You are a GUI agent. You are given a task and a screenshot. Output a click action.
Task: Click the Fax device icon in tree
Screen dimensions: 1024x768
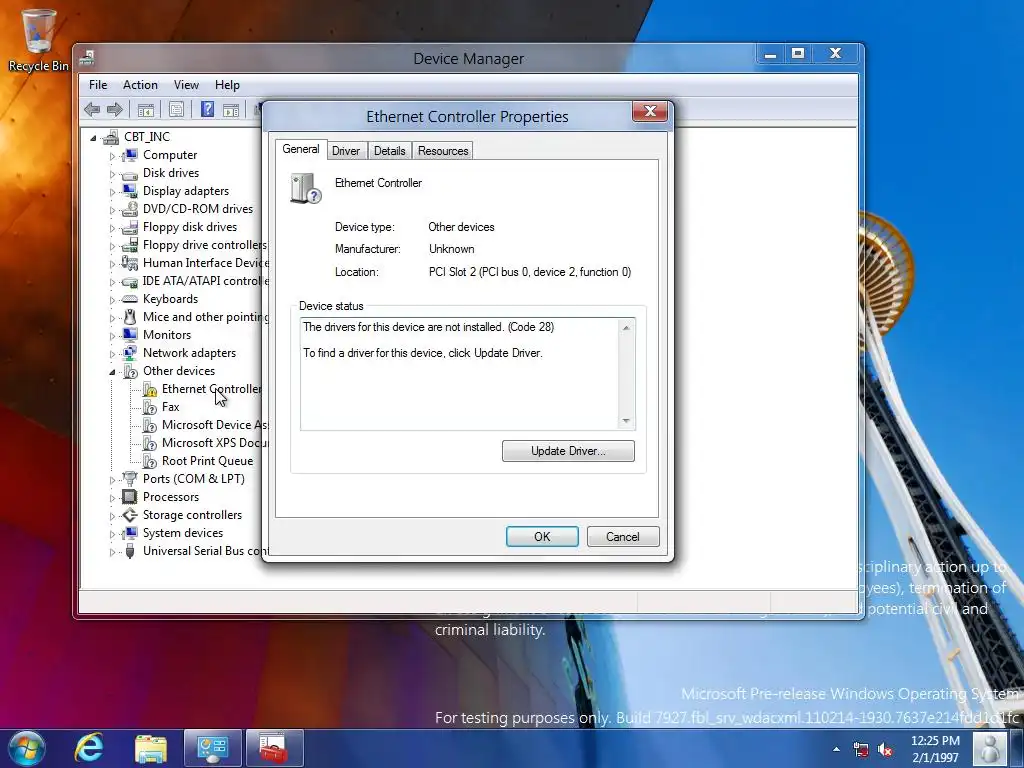(150, 407)
